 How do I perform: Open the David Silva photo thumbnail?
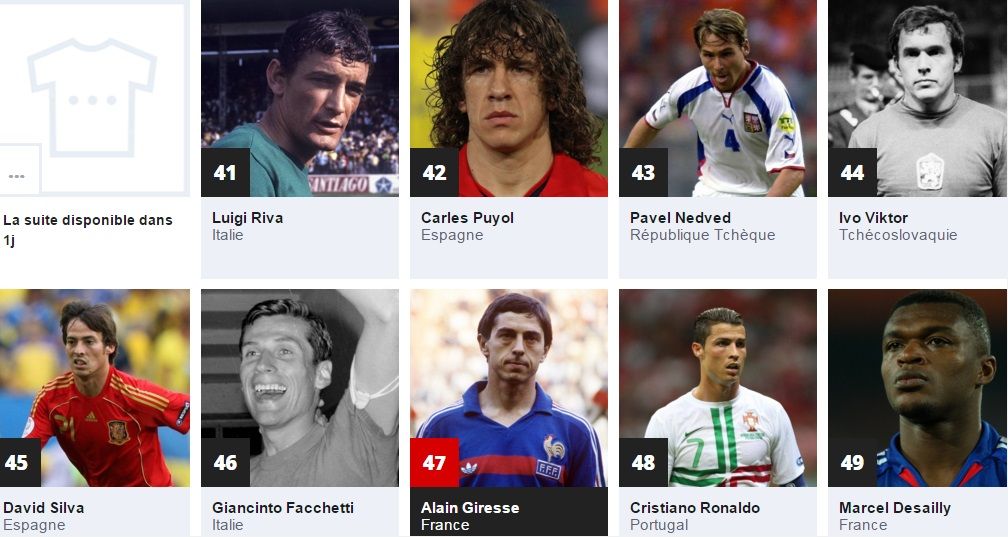(94, 388)
